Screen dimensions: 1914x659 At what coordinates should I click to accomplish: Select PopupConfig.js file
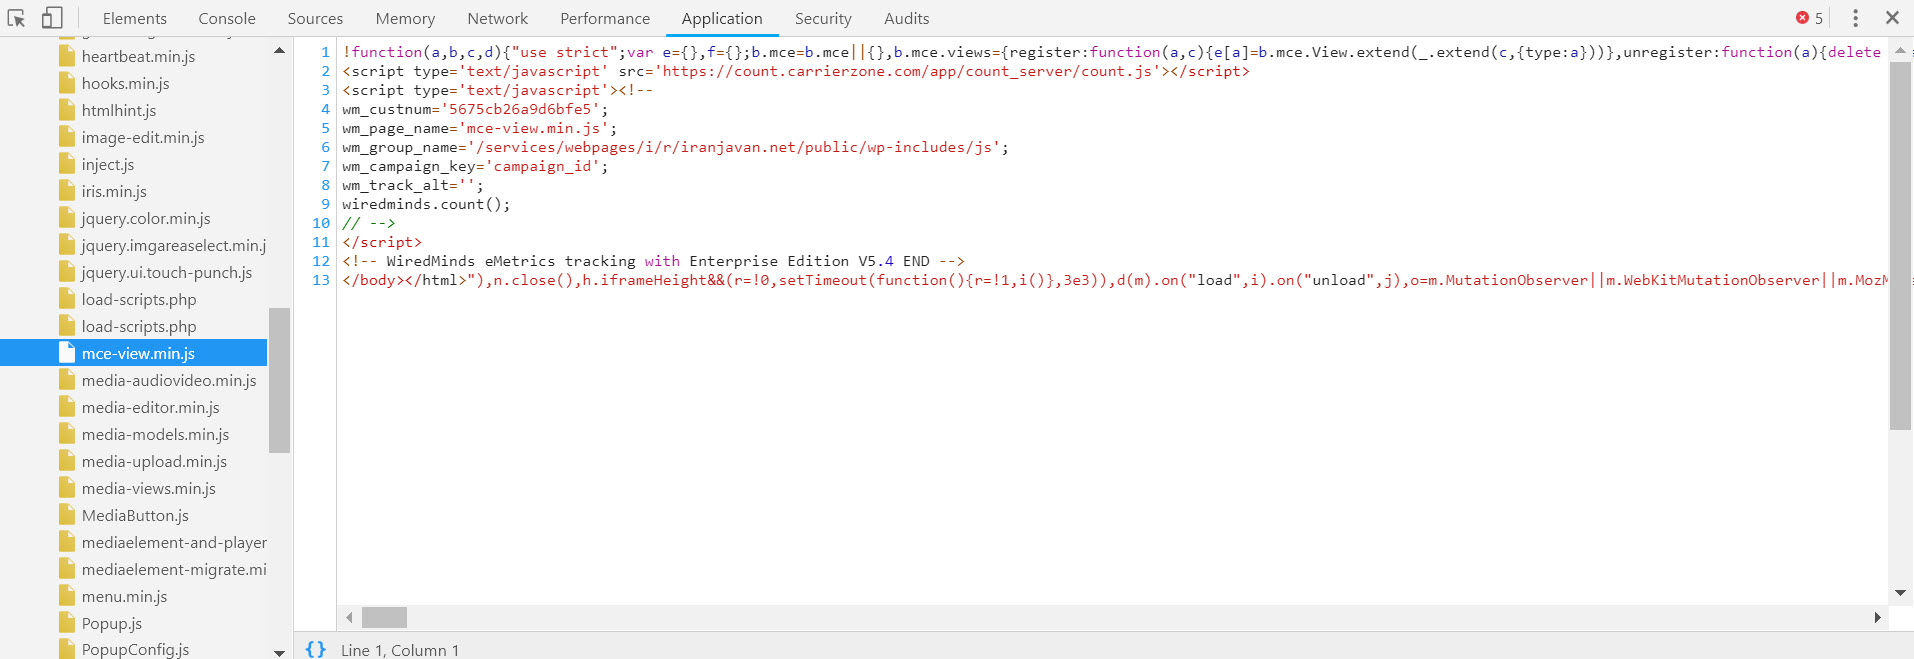coord(135,649)
